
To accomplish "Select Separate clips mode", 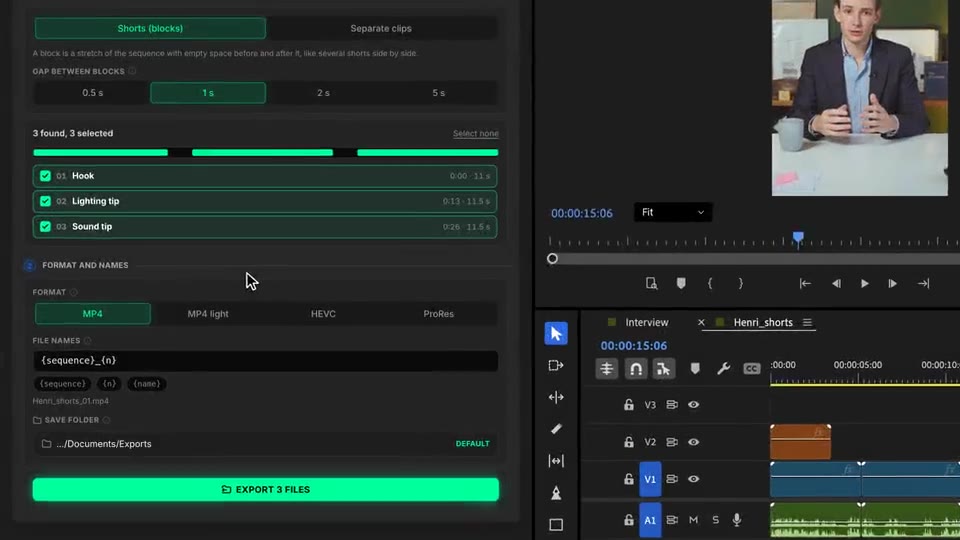I will (381, 28).
